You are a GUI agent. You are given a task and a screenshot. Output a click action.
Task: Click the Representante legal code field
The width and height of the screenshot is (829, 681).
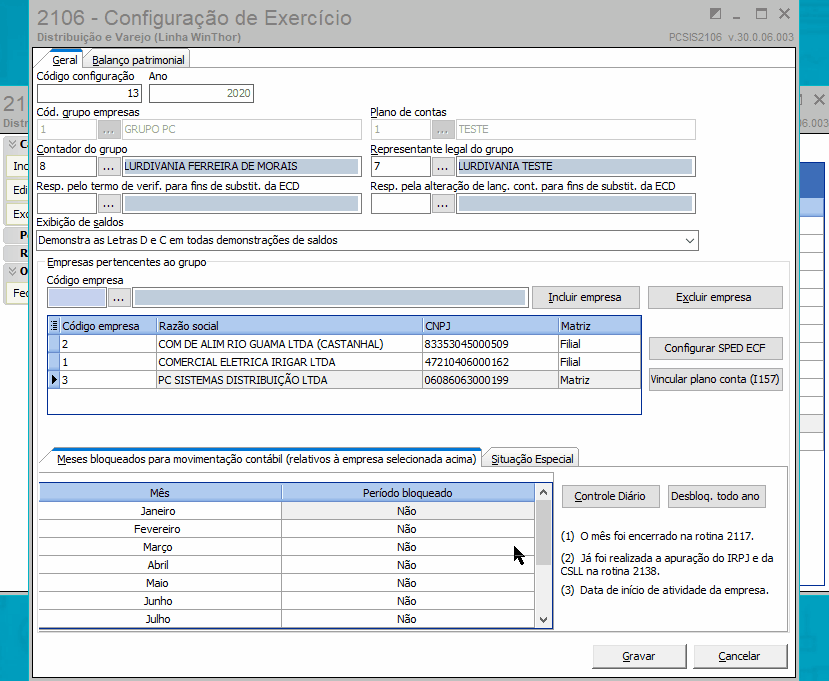tap(401, 167)
